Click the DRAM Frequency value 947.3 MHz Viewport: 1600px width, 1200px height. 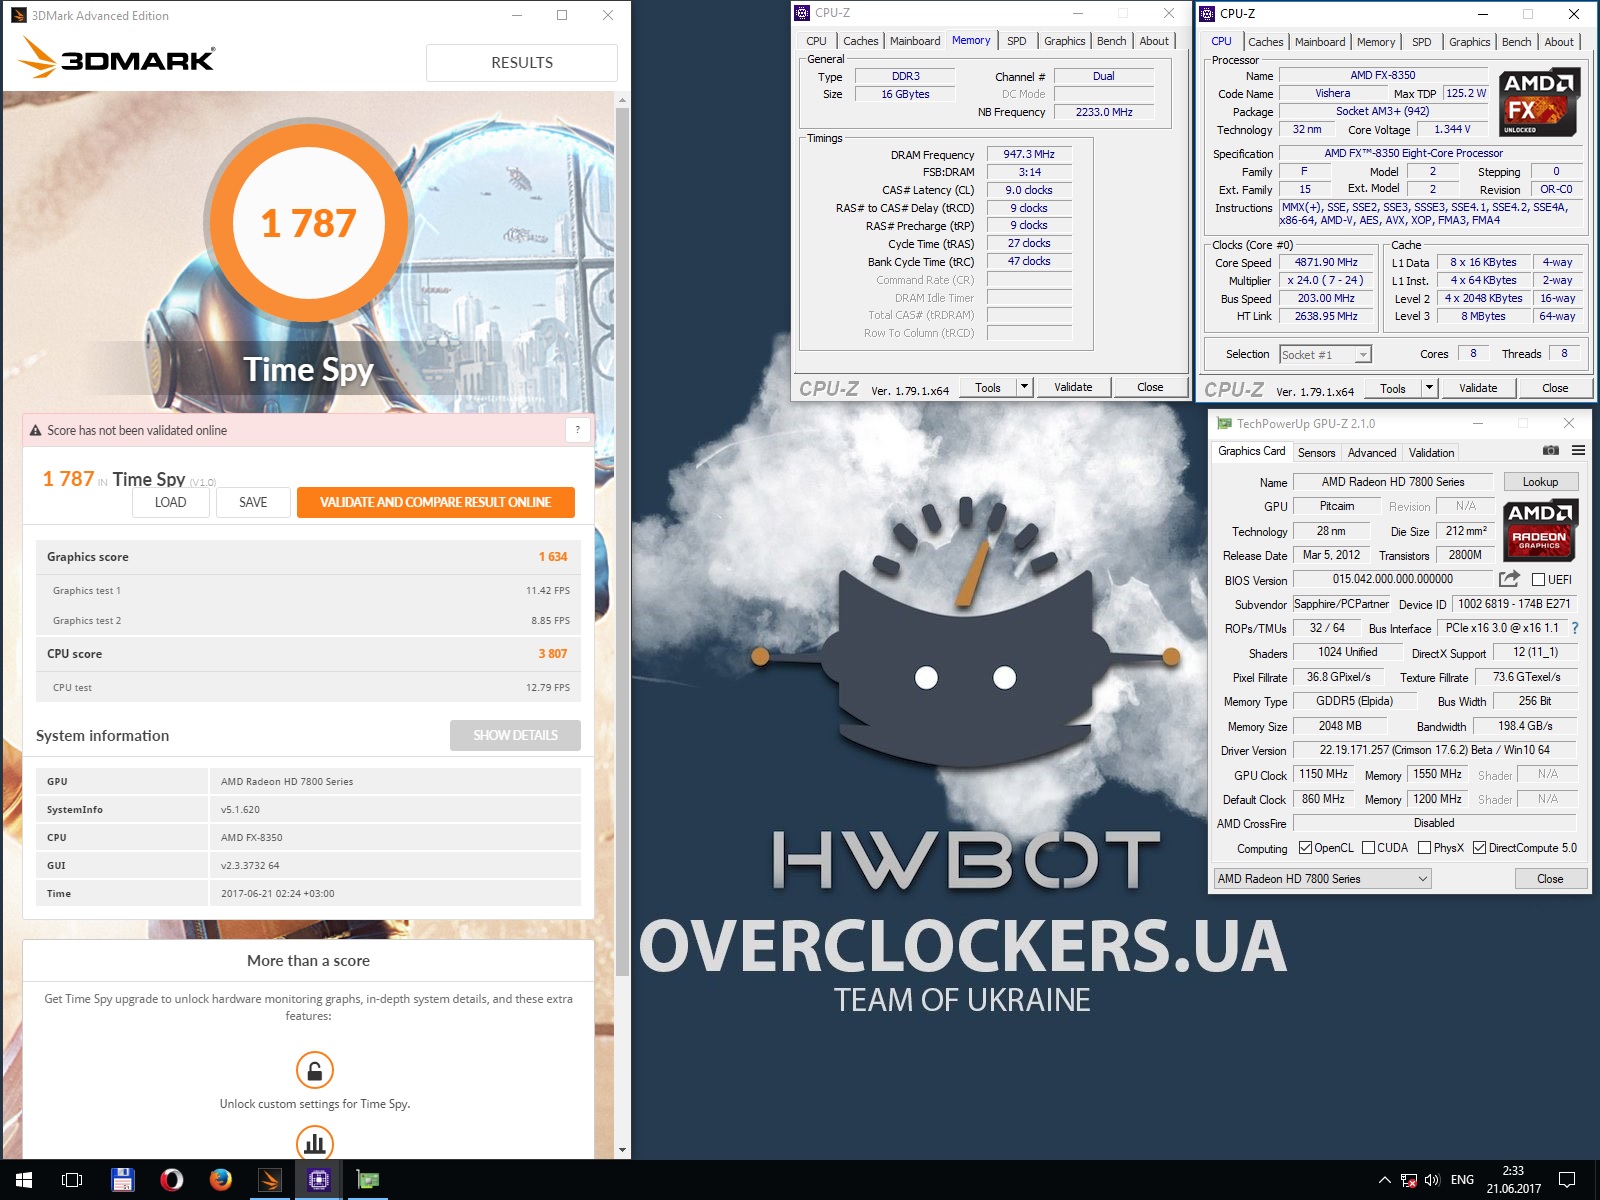point(1029,154)
